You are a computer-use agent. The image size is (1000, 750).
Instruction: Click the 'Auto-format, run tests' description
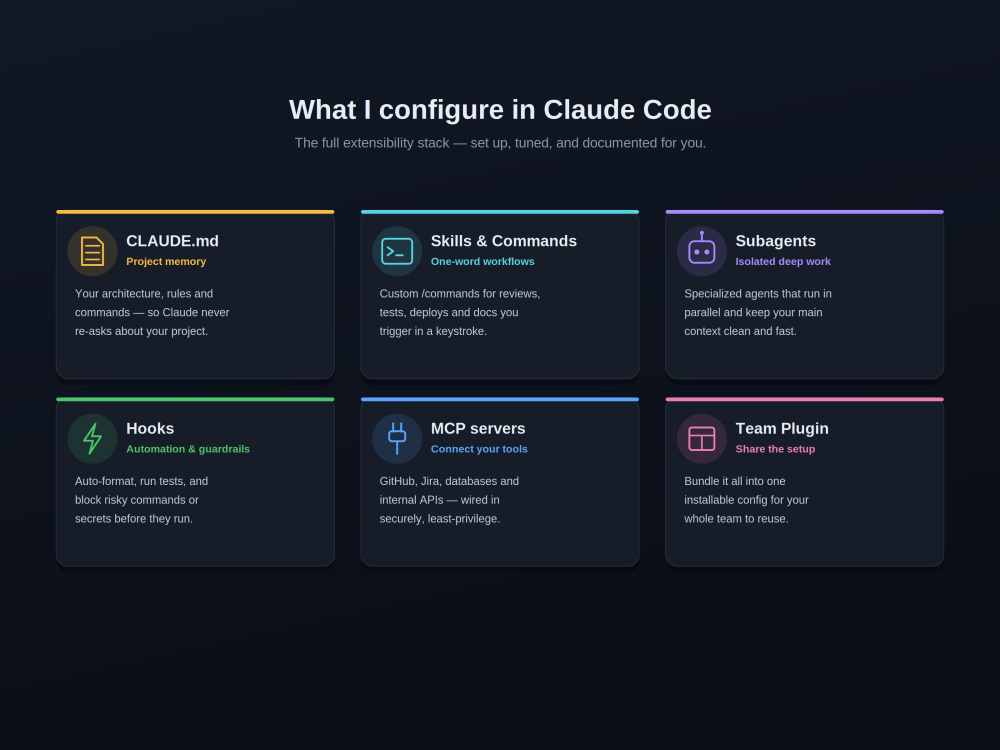[x=141, y=500]
